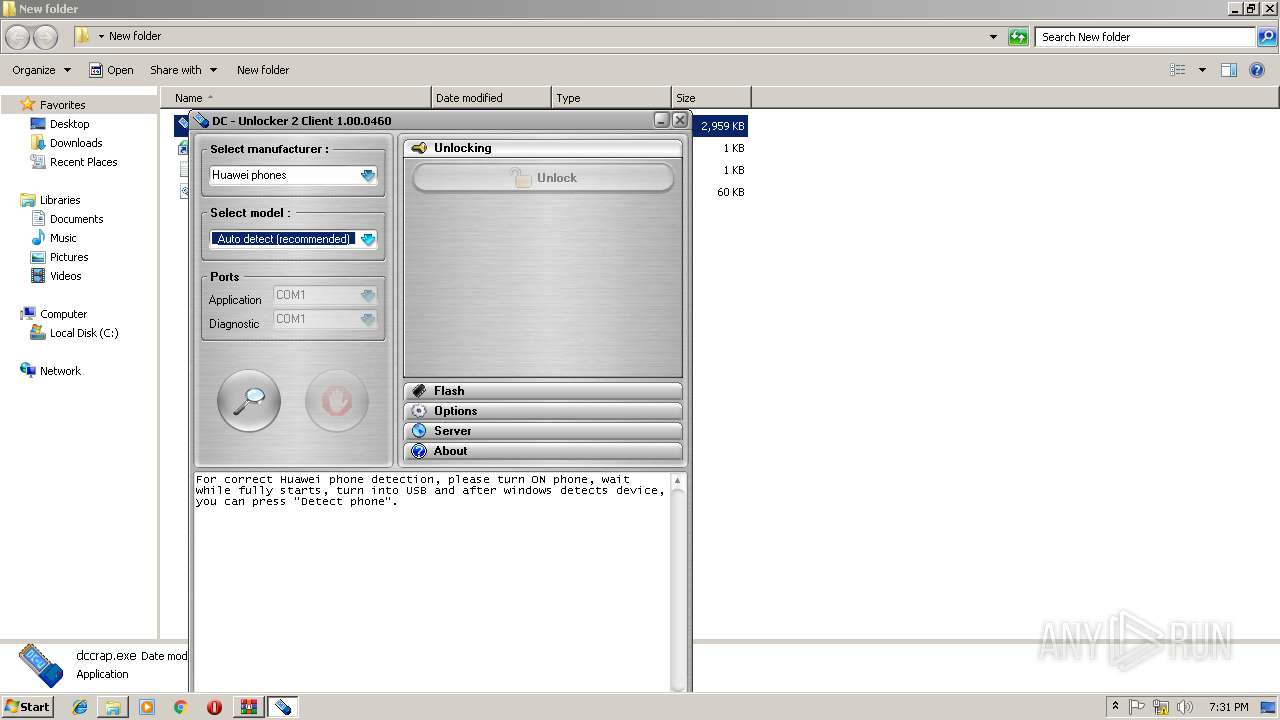Open the Organize menu
The width and height of the screenshot is (1280, 720).
(x=41, y=70)
